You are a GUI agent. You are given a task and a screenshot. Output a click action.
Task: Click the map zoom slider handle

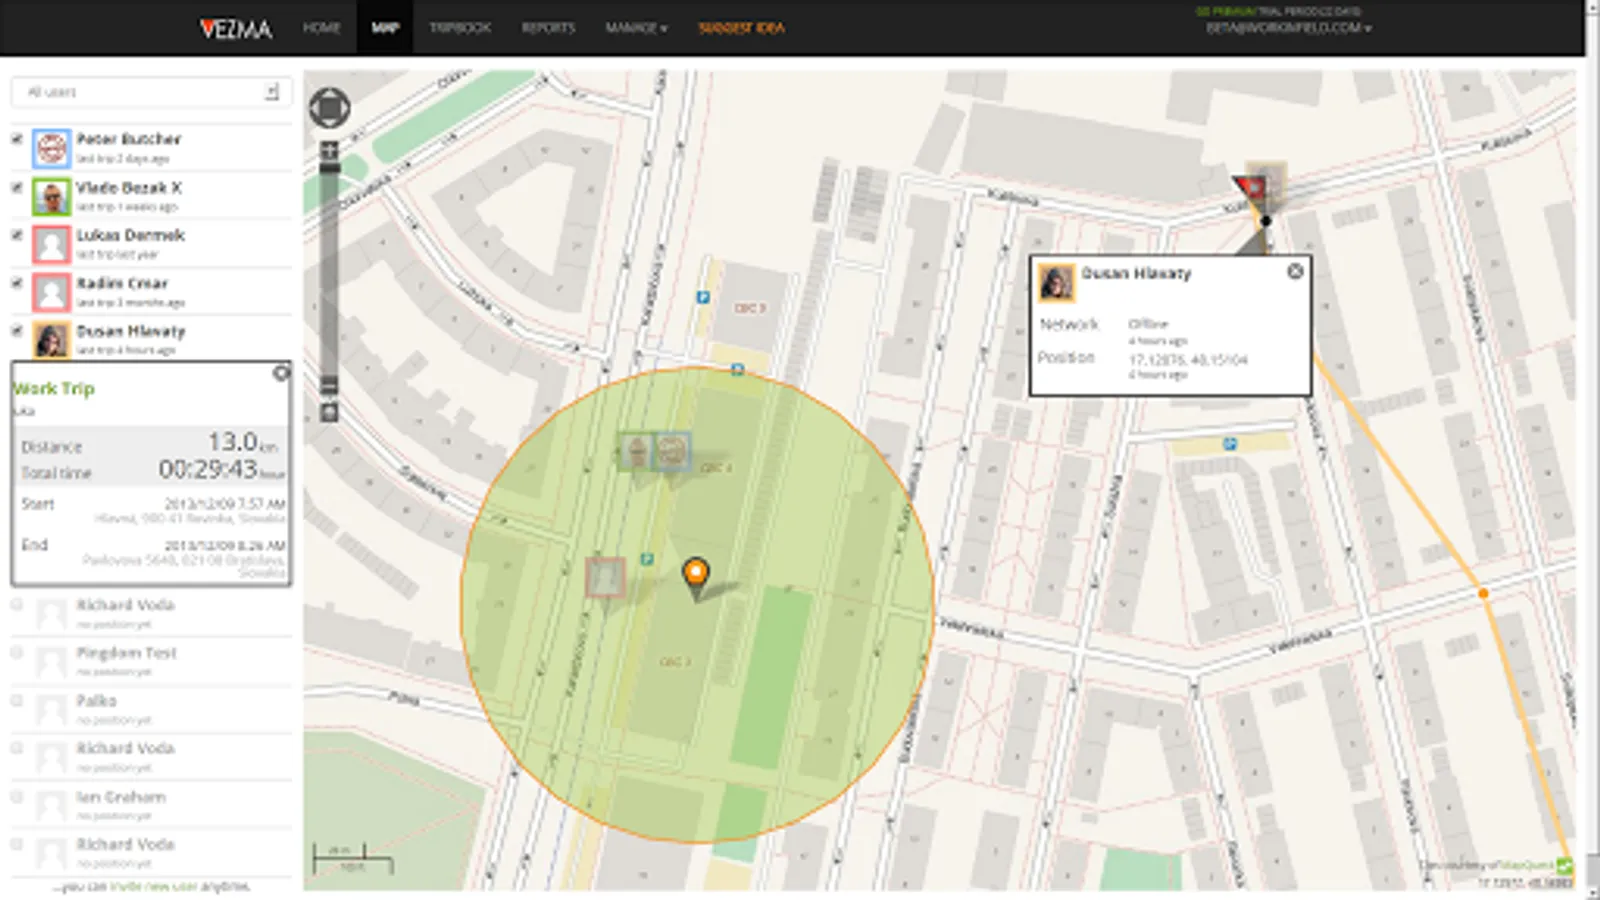point(329,169)
